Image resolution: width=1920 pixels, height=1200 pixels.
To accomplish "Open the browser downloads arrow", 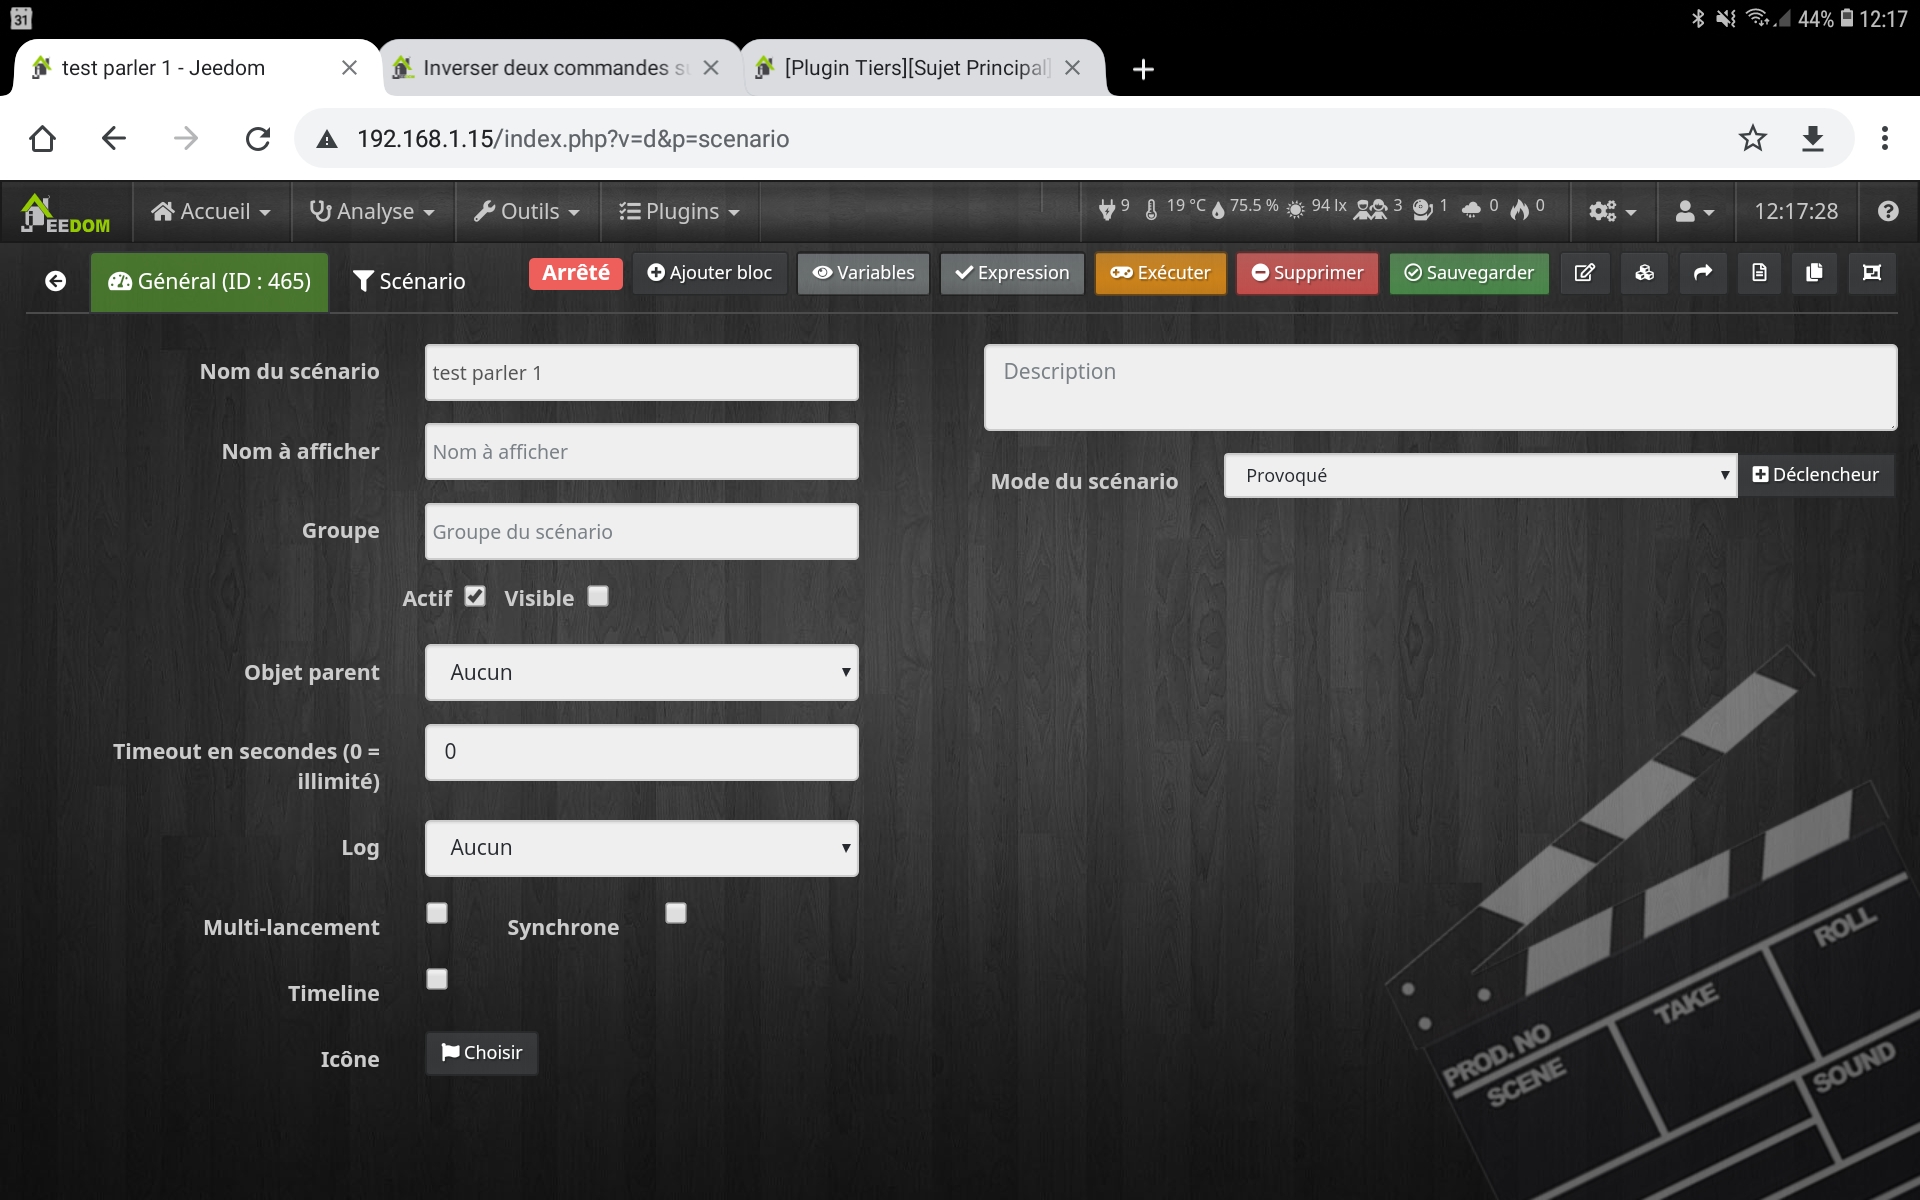I will coord(1813,138).
